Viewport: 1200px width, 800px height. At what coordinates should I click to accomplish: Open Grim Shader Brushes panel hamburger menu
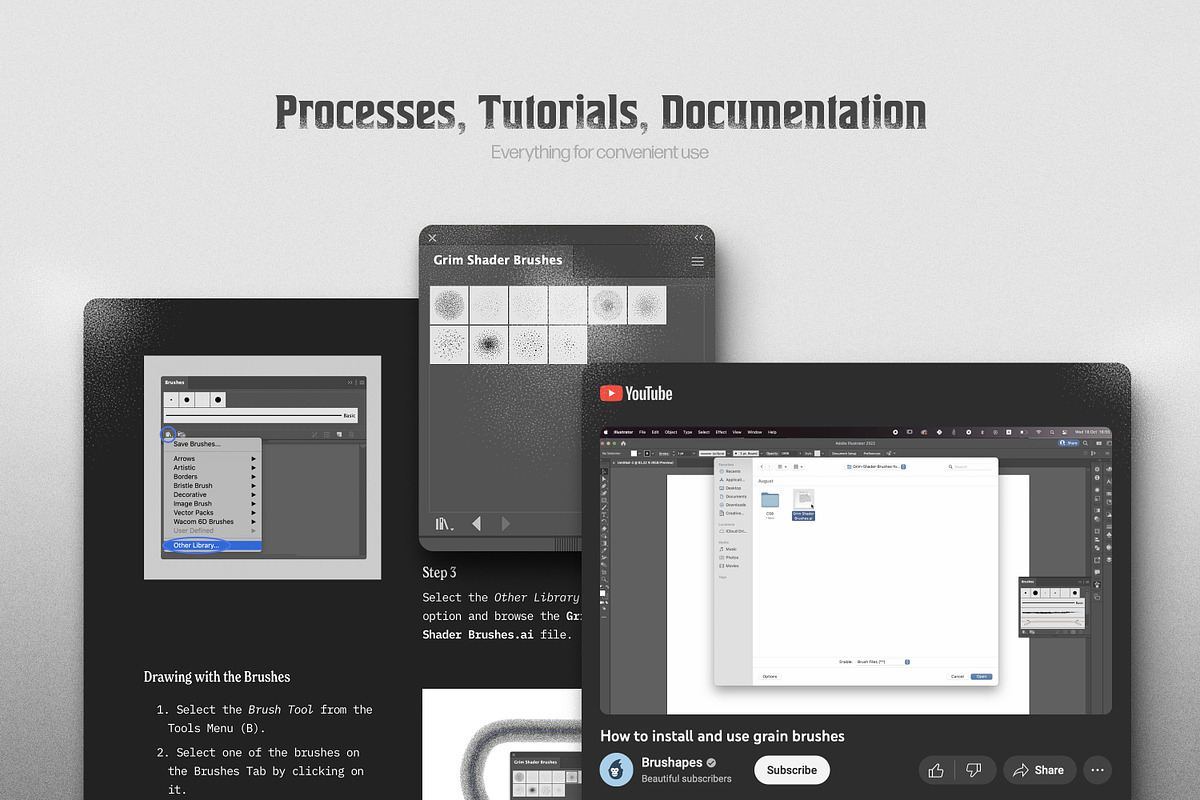698,261
